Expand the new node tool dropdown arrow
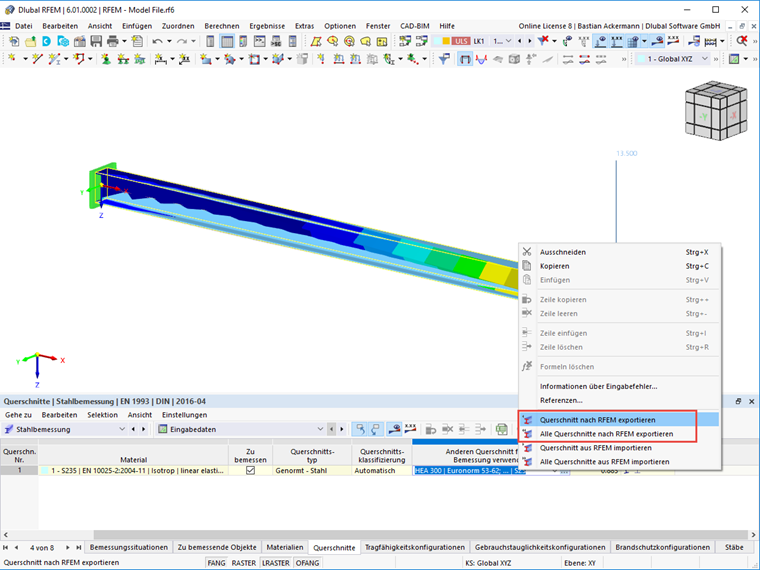This screenshot has width=760, height=570. [25, 59]
